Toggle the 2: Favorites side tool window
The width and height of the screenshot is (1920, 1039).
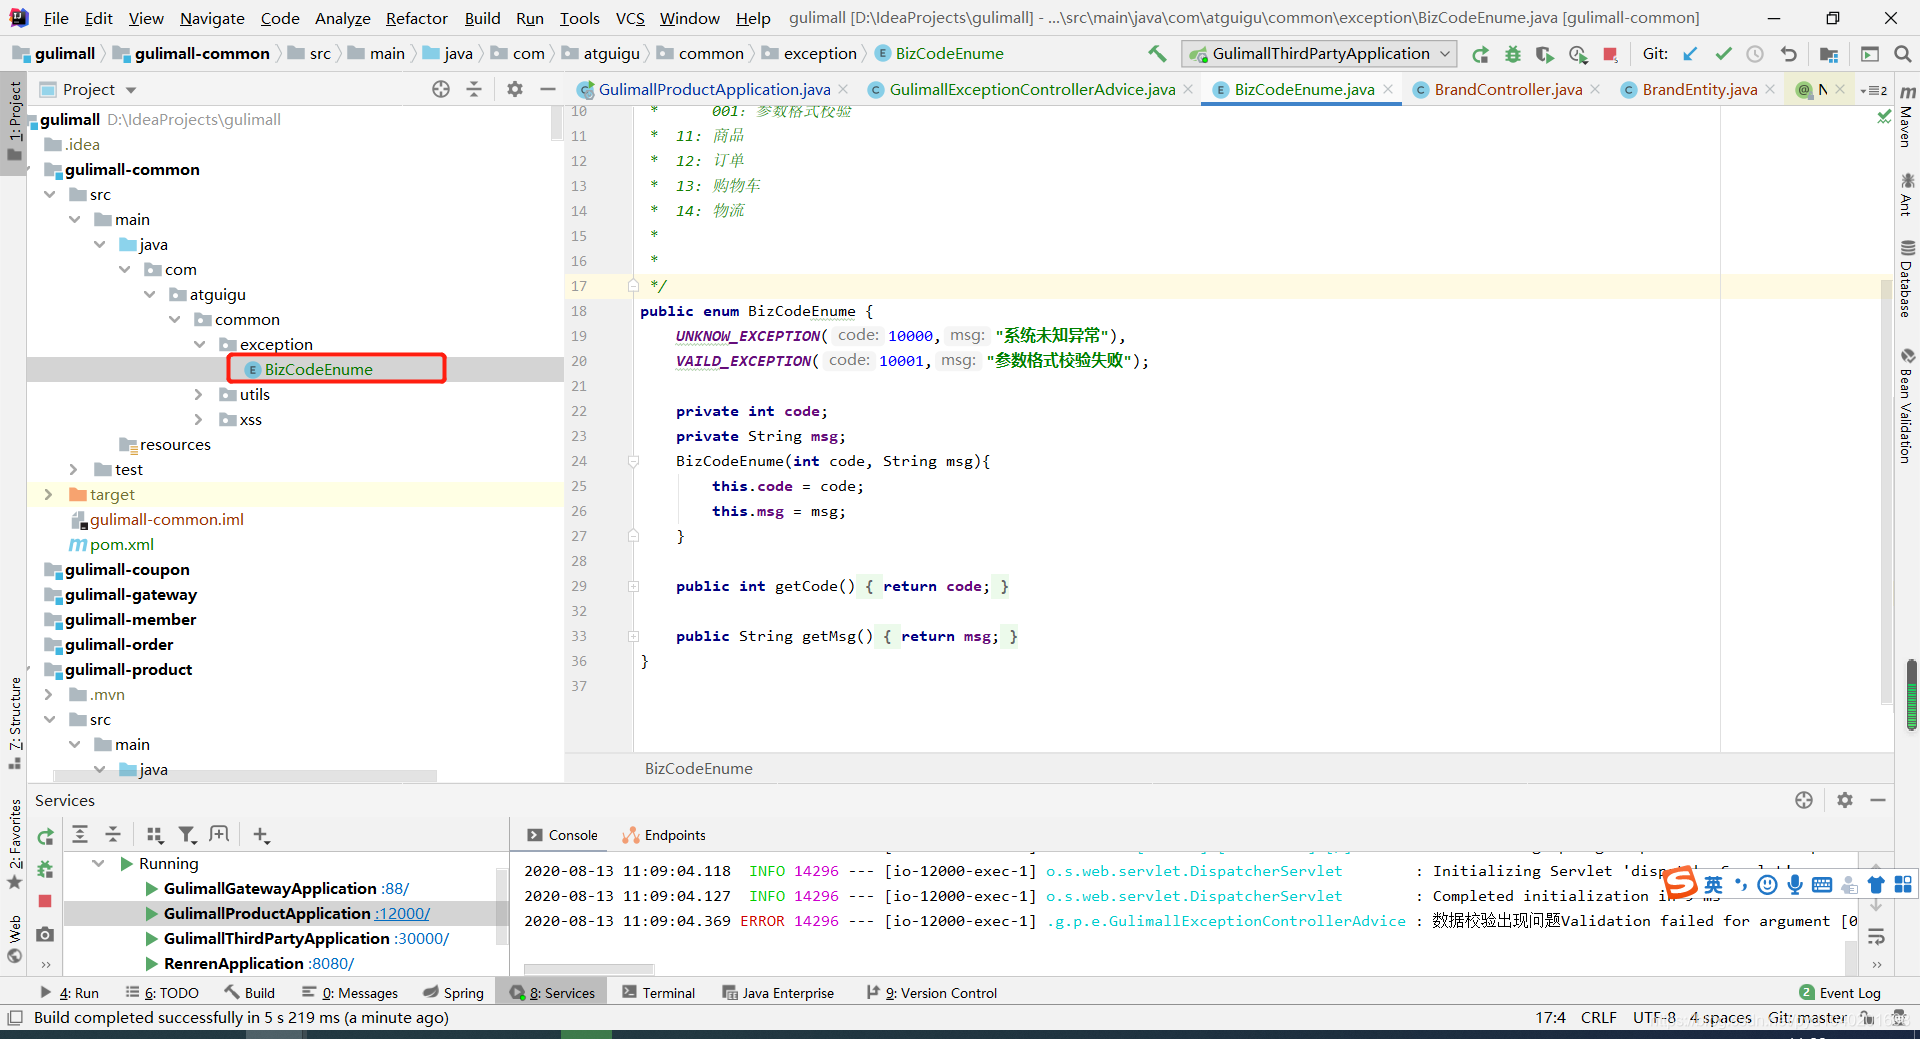pos(14,842)
